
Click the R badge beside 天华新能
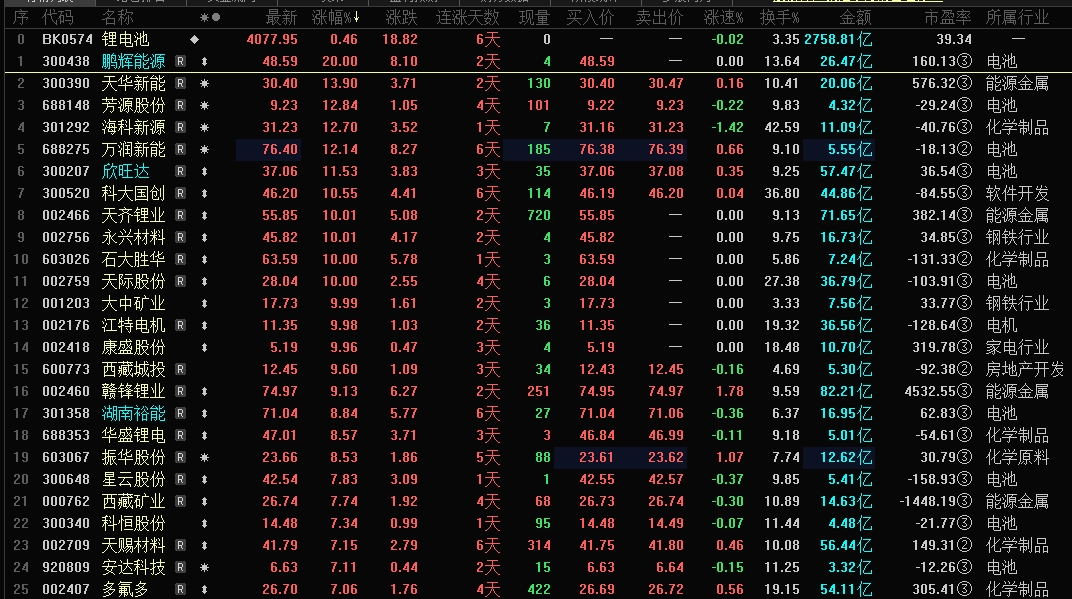pyautogui.click(x=180, y=83)
